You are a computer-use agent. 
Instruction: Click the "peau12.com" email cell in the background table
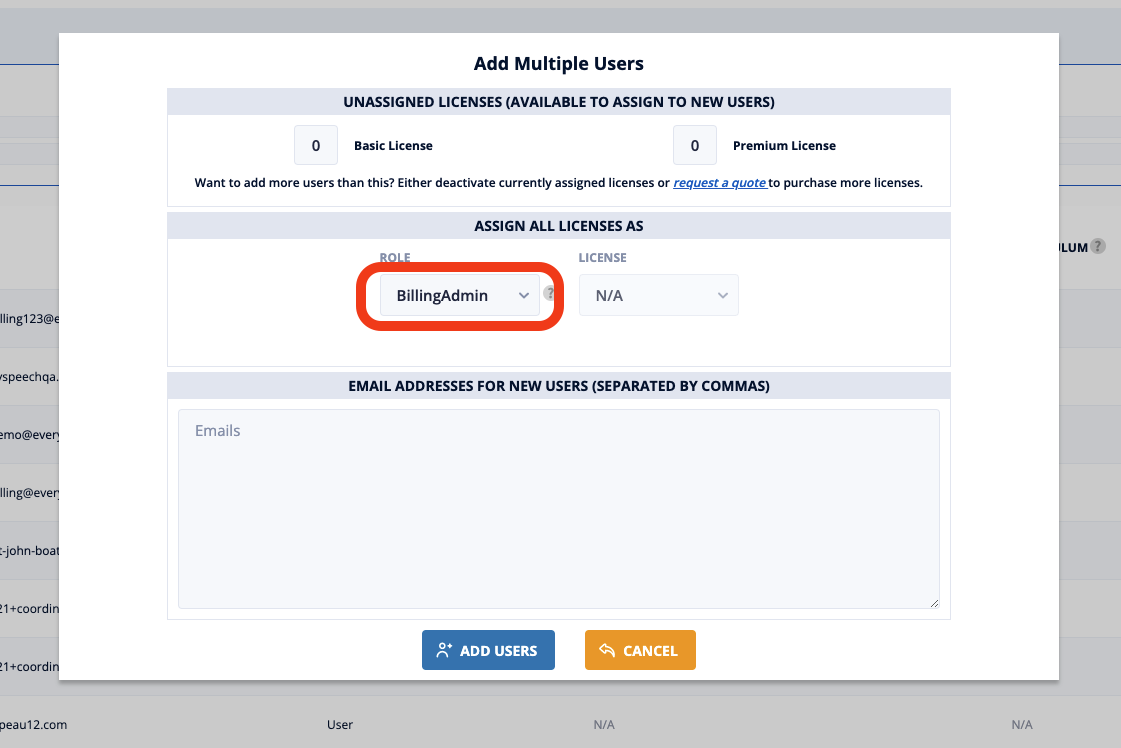(34, 724)
